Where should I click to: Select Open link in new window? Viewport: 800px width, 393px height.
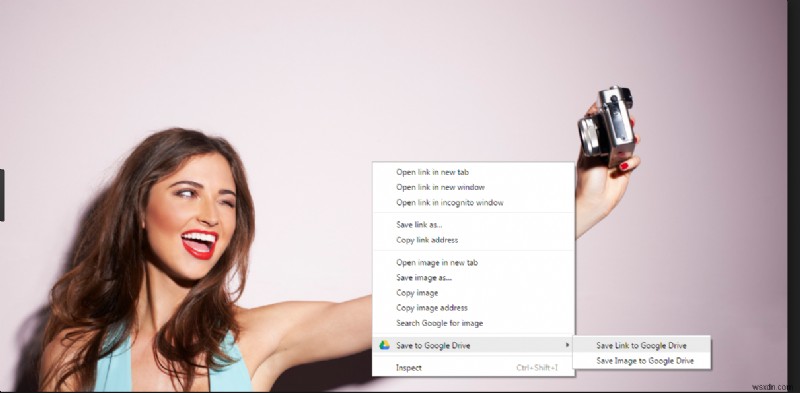(x=473, y=187)
